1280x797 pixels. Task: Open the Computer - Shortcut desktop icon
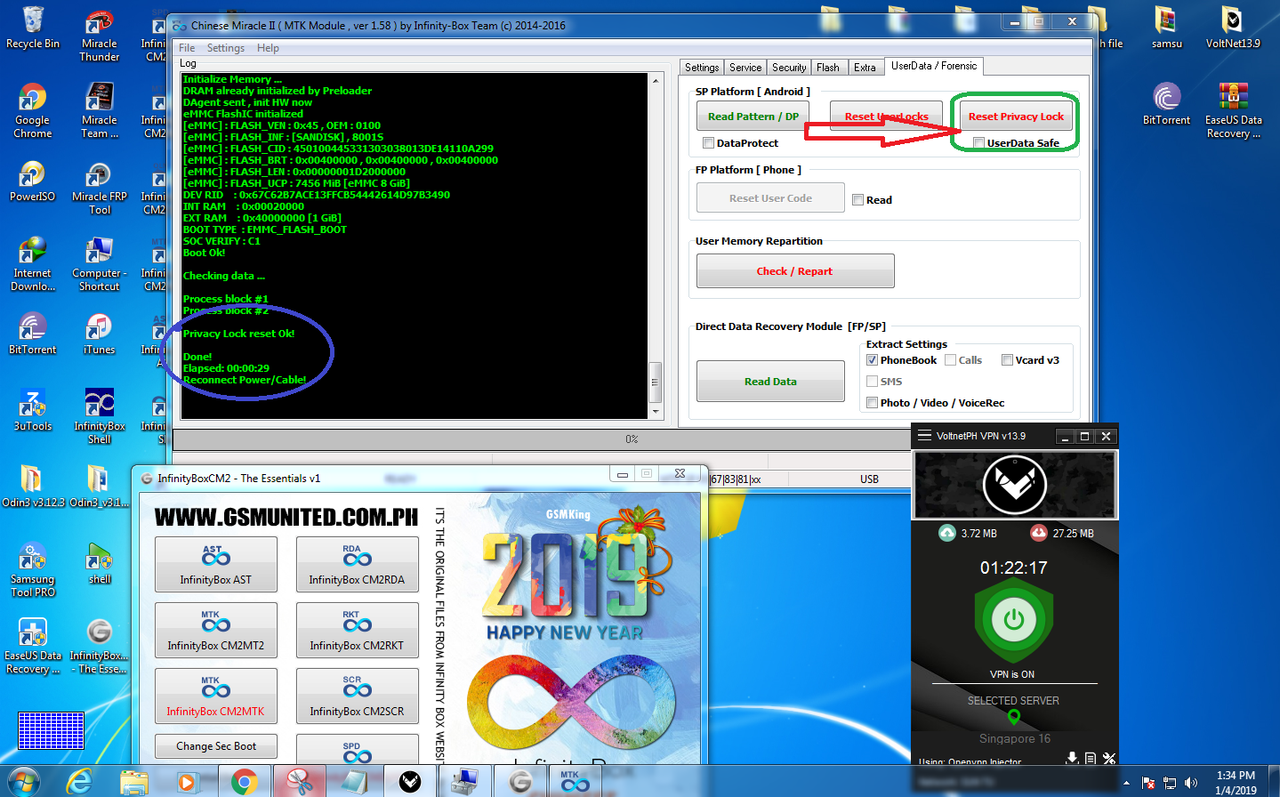tap(99, 264)
